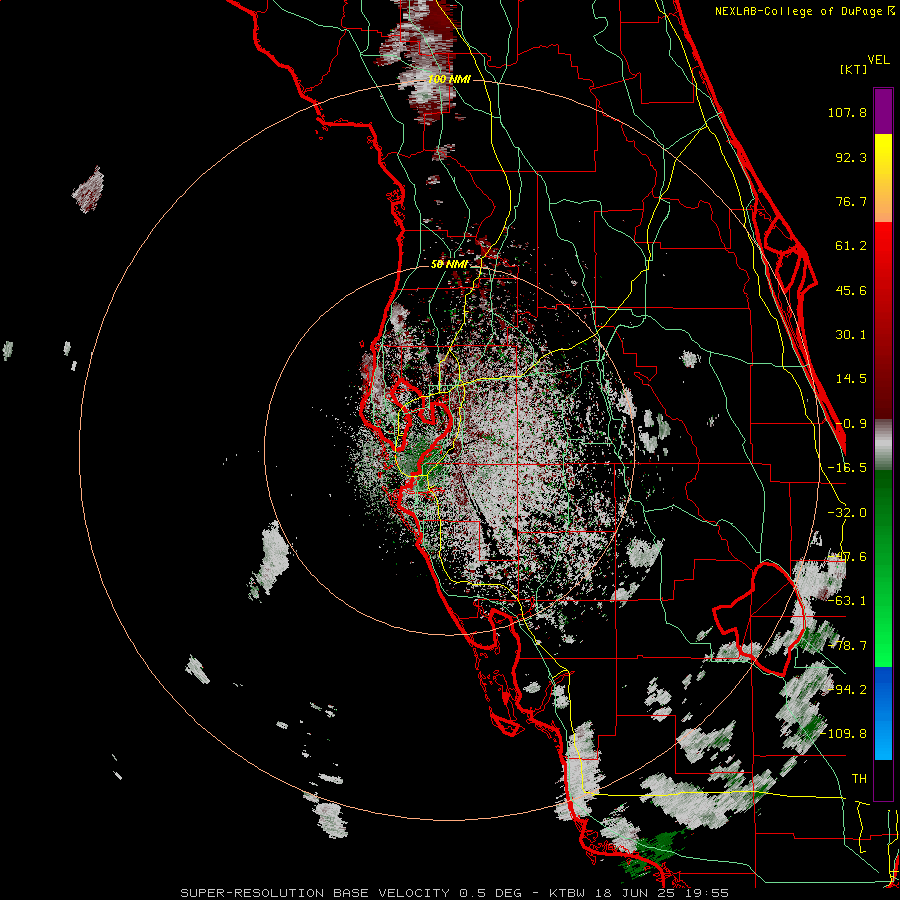Select the -0.9 scale value
The height and width of the screenshot is (900, 900).
pos(851,424)
